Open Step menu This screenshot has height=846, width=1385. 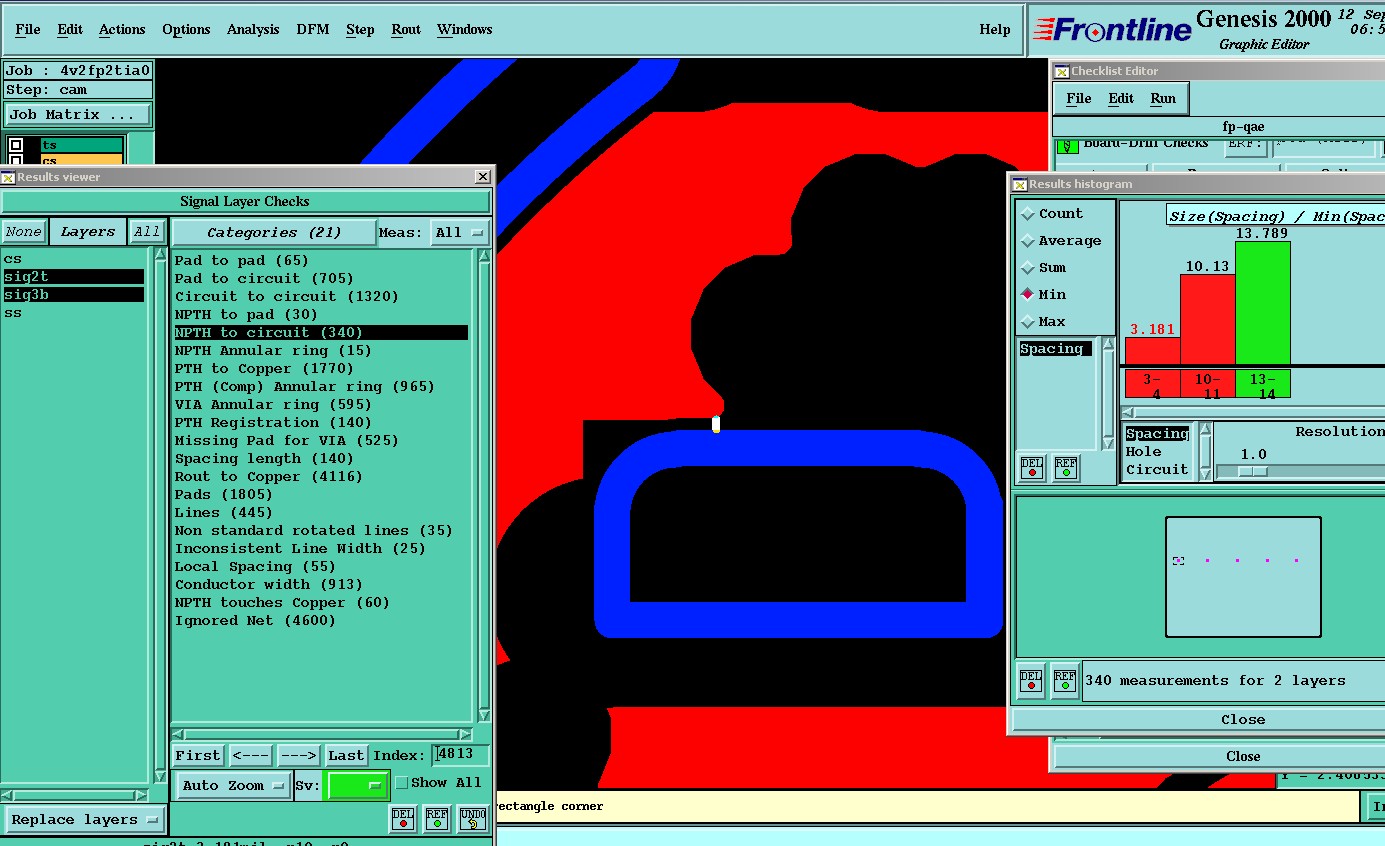(360, 29)
